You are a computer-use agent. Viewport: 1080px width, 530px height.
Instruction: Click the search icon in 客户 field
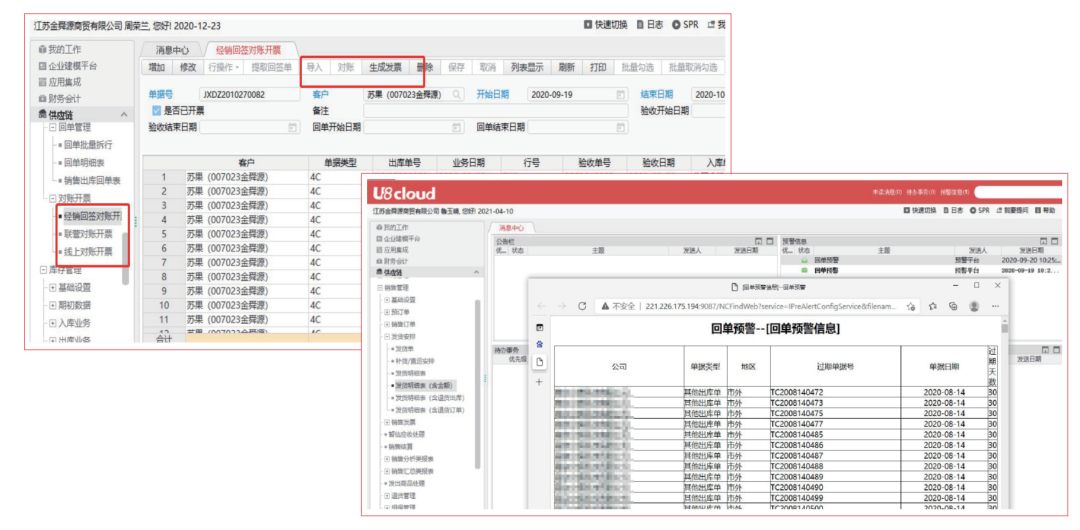pos(457,95)
